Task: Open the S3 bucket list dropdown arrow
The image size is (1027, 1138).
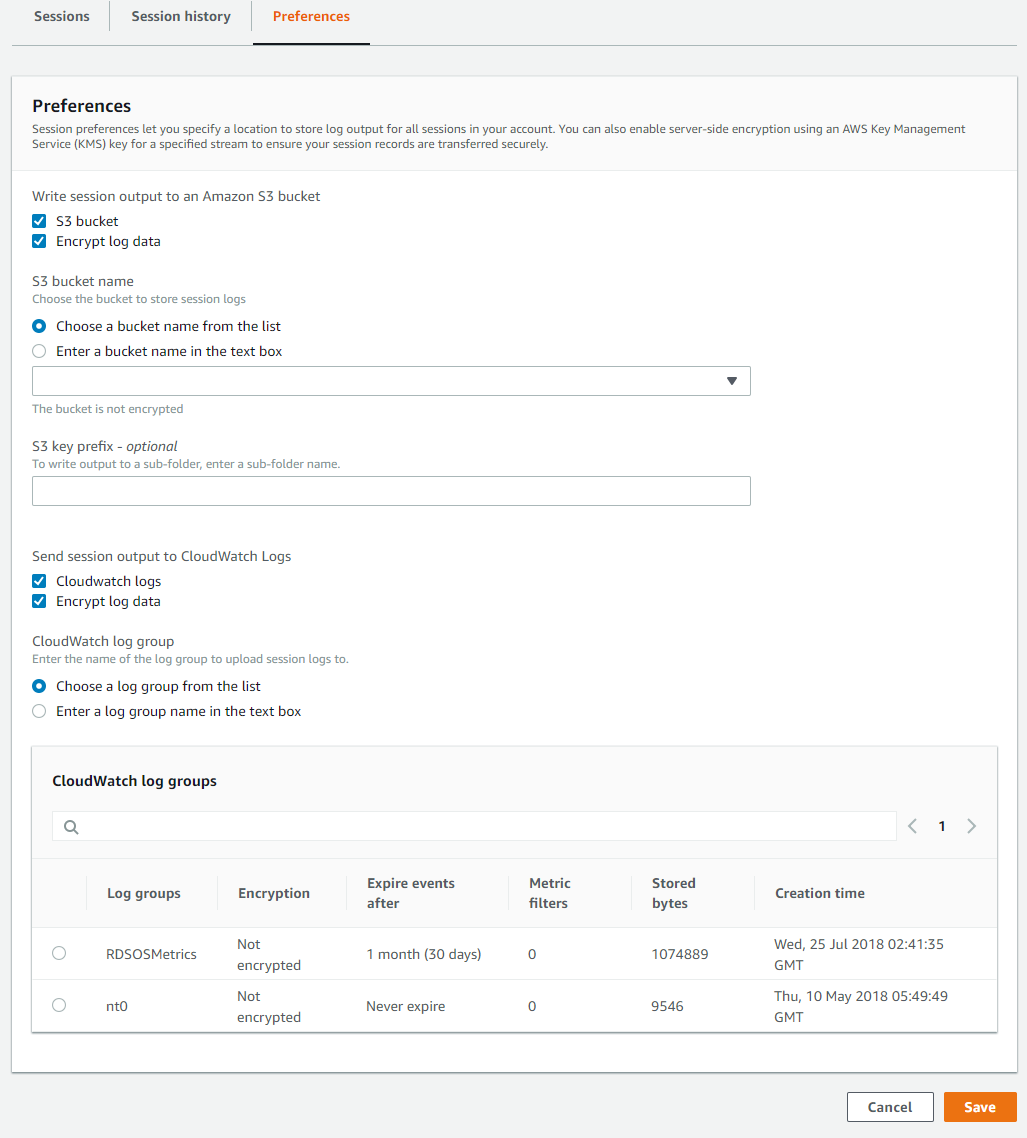Action: click(732, 381)
